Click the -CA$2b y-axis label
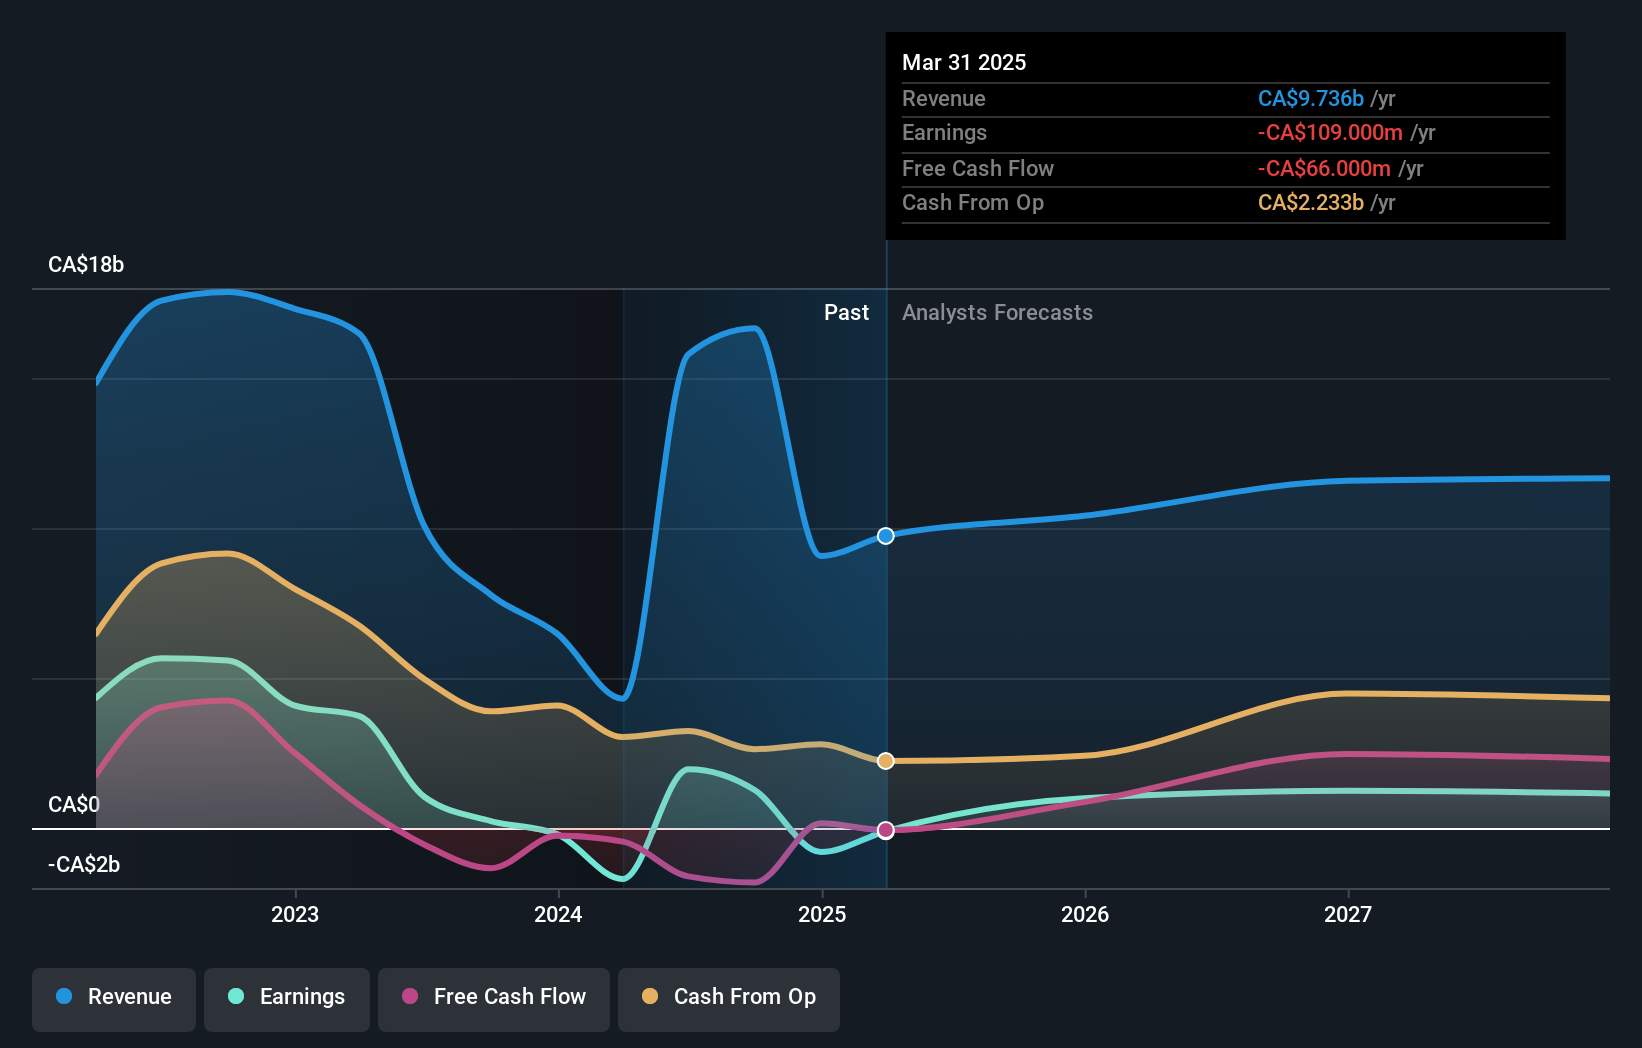 pos(84,864)
